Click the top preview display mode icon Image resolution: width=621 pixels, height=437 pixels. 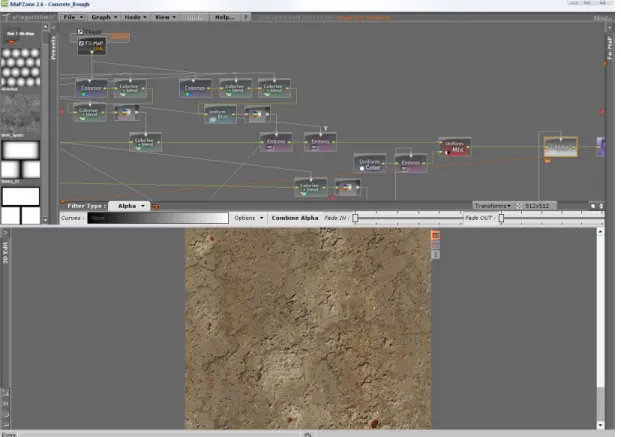(x=435, y=235)
